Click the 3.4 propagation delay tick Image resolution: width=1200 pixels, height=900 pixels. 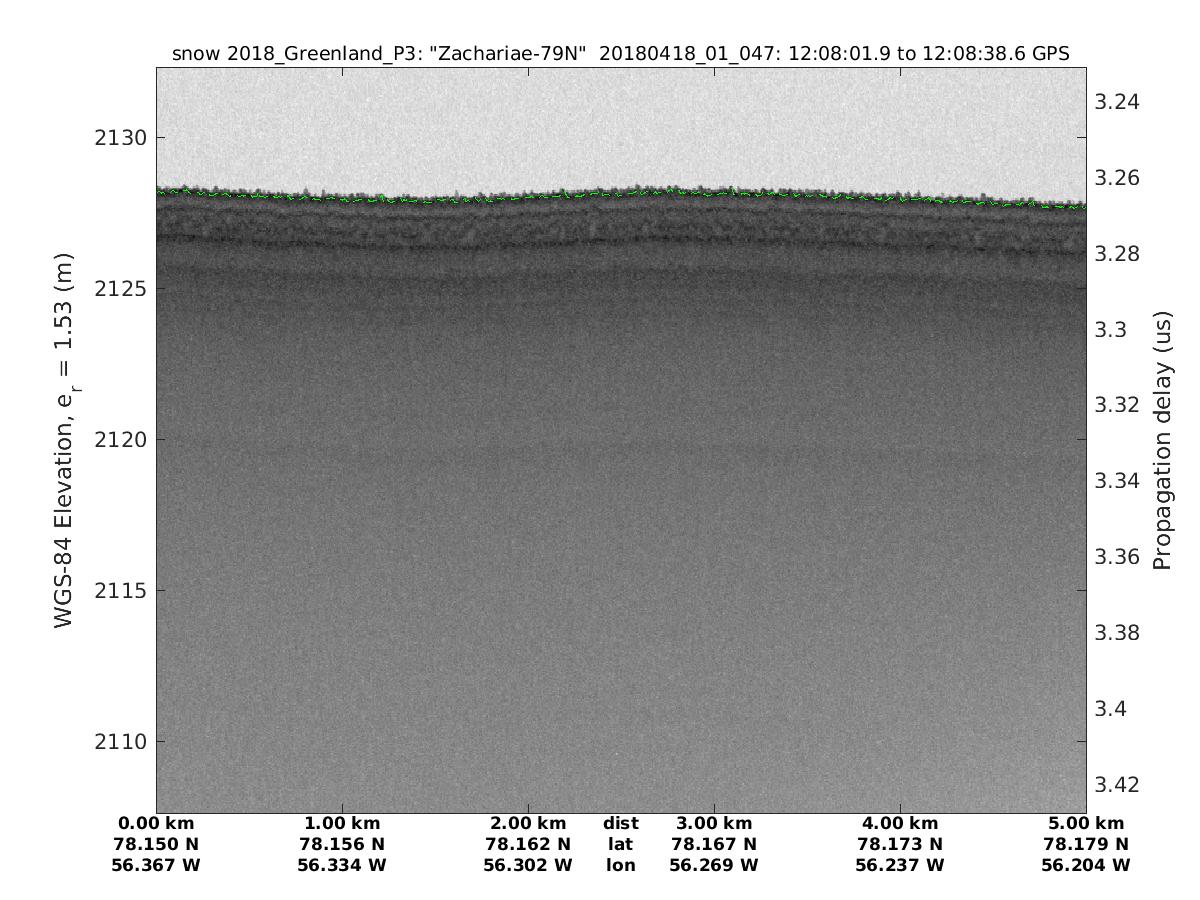pyautogui.click(x=1112, y=709)
